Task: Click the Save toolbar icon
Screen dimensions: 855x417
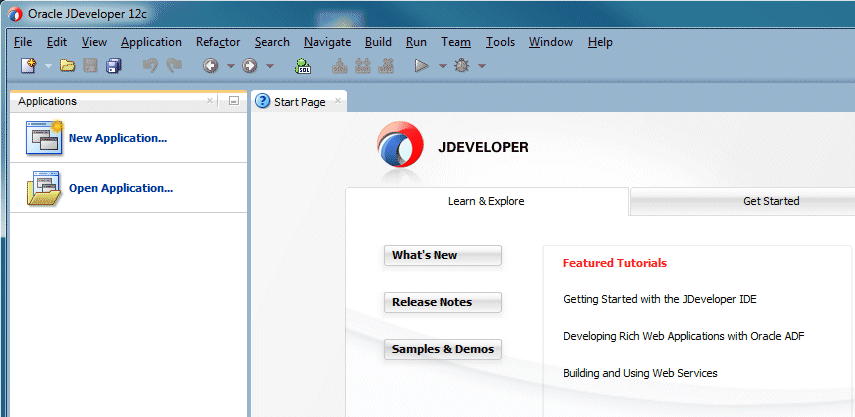Action: (x=91, y=66)
